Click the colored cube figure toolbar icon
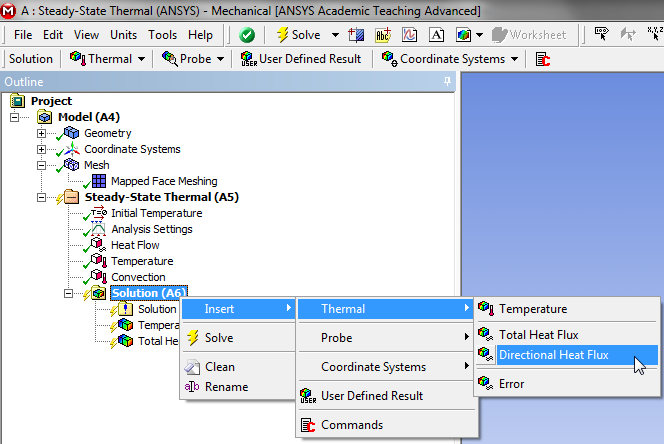The image size is (664, 444). (463, 35)
